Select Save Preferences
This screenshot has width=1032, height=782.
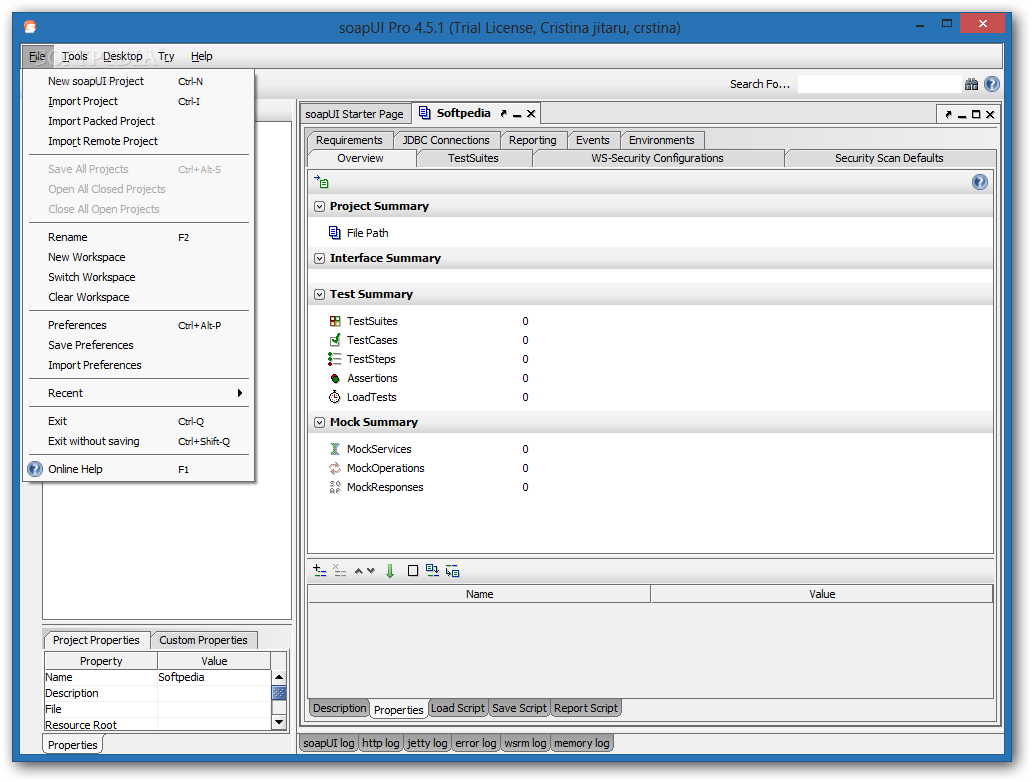pos(139,345)
